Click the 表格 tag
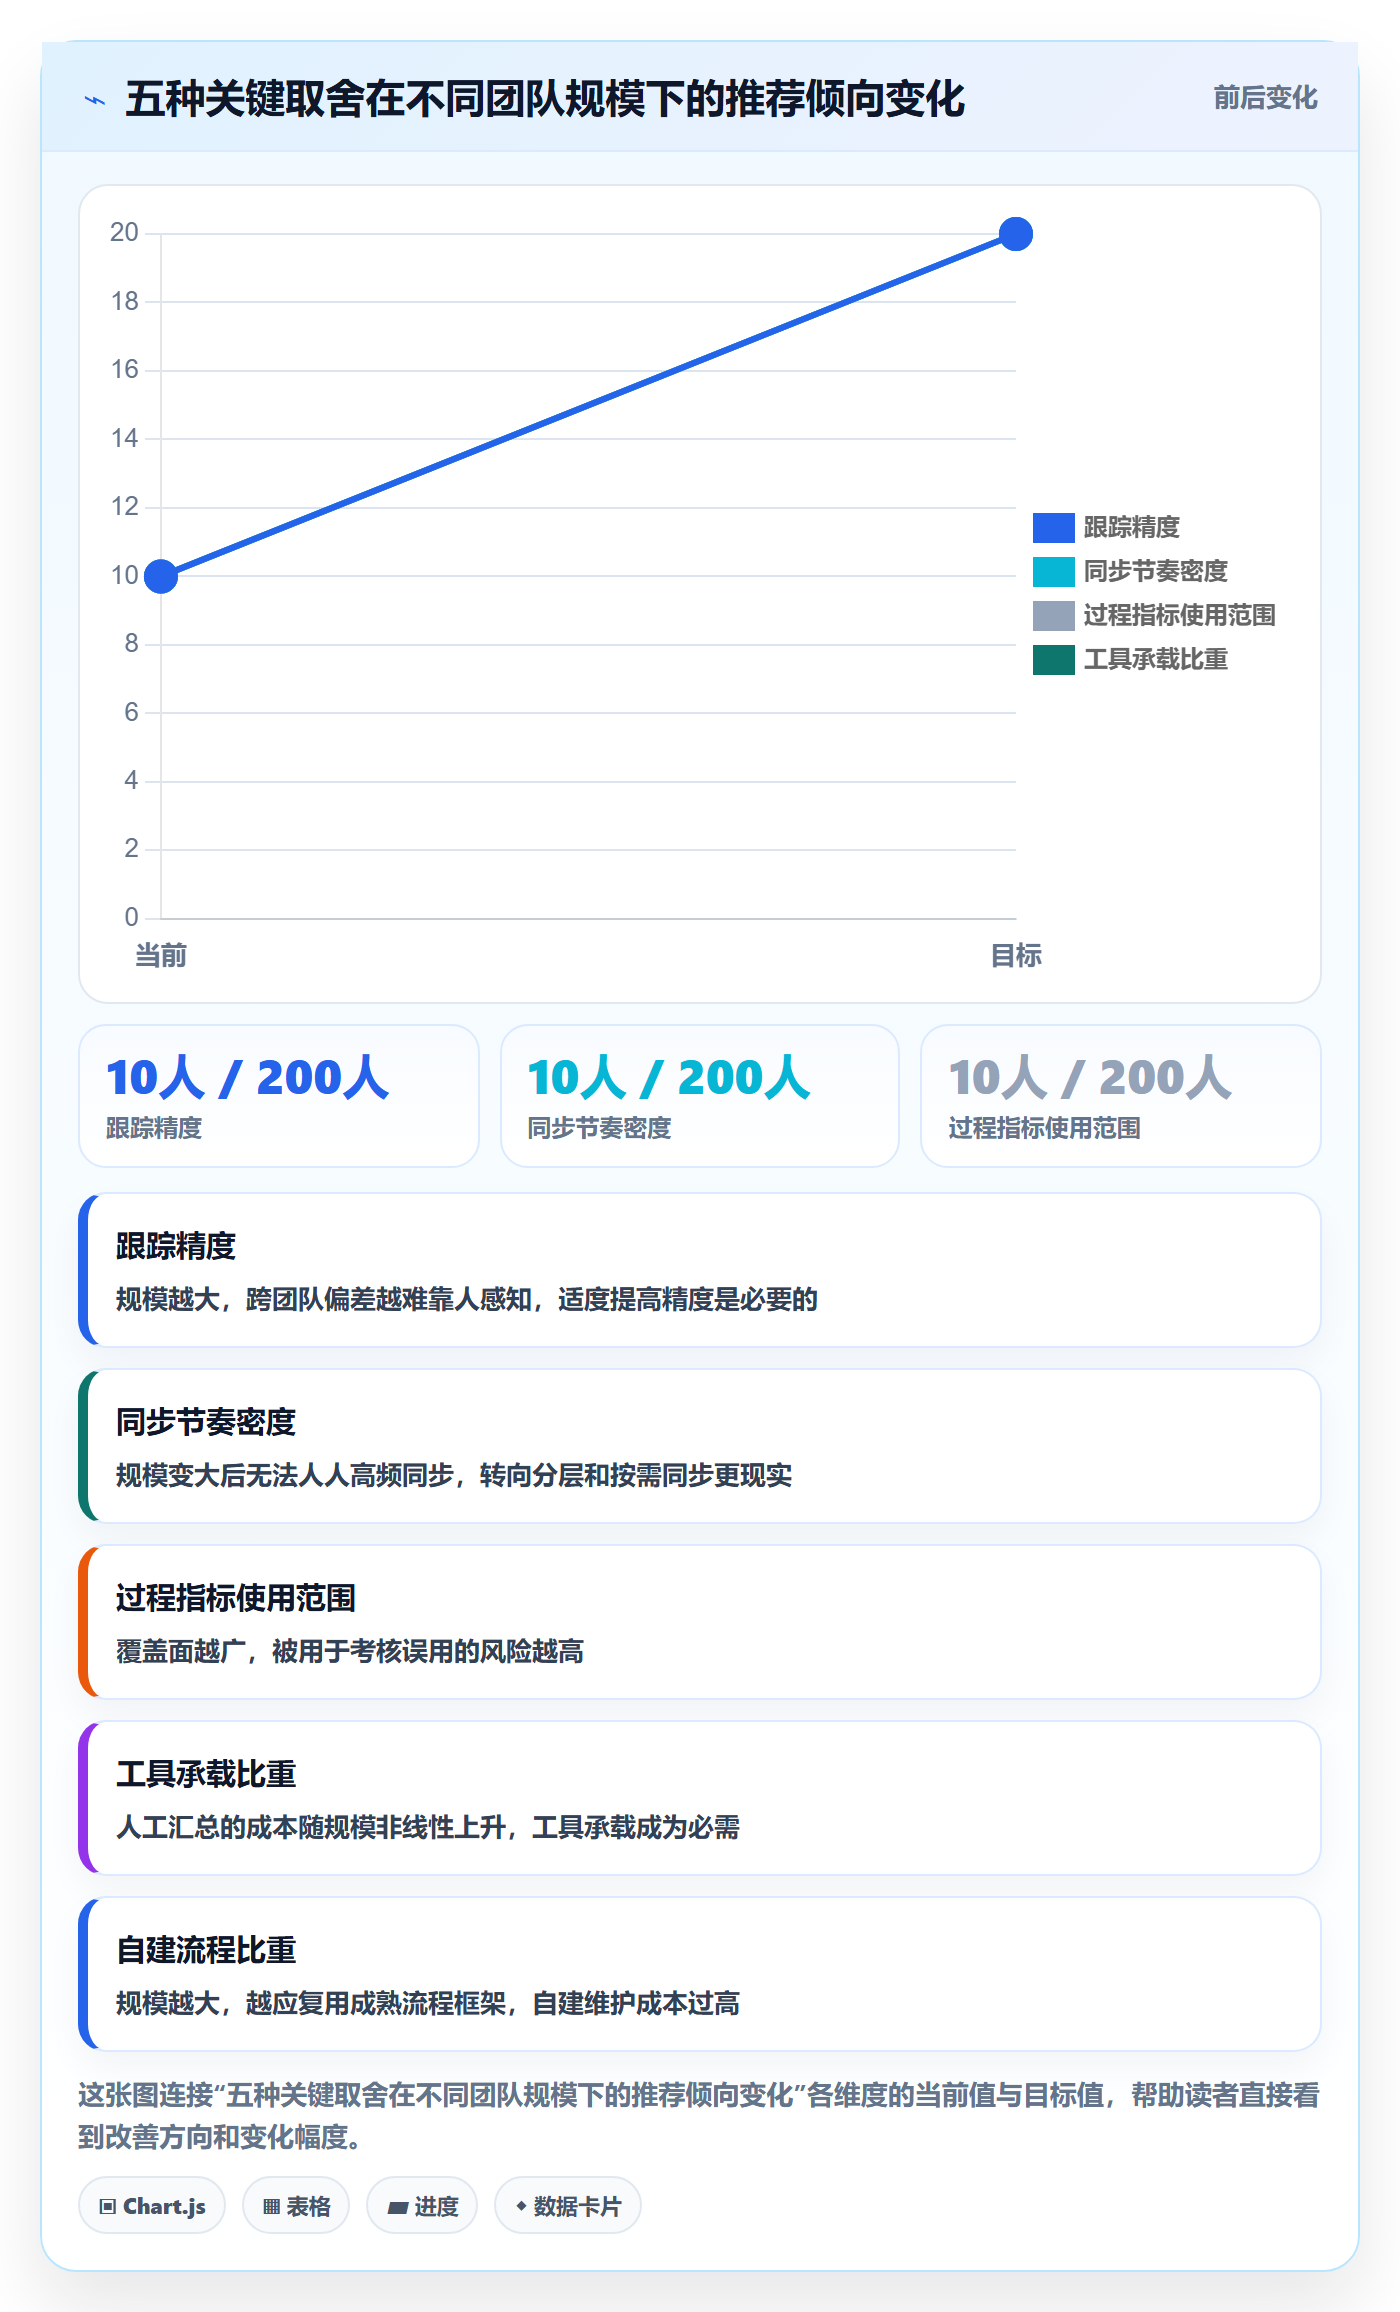The height and width of the screenshot is (2312, 1400). click(296, 2206)
